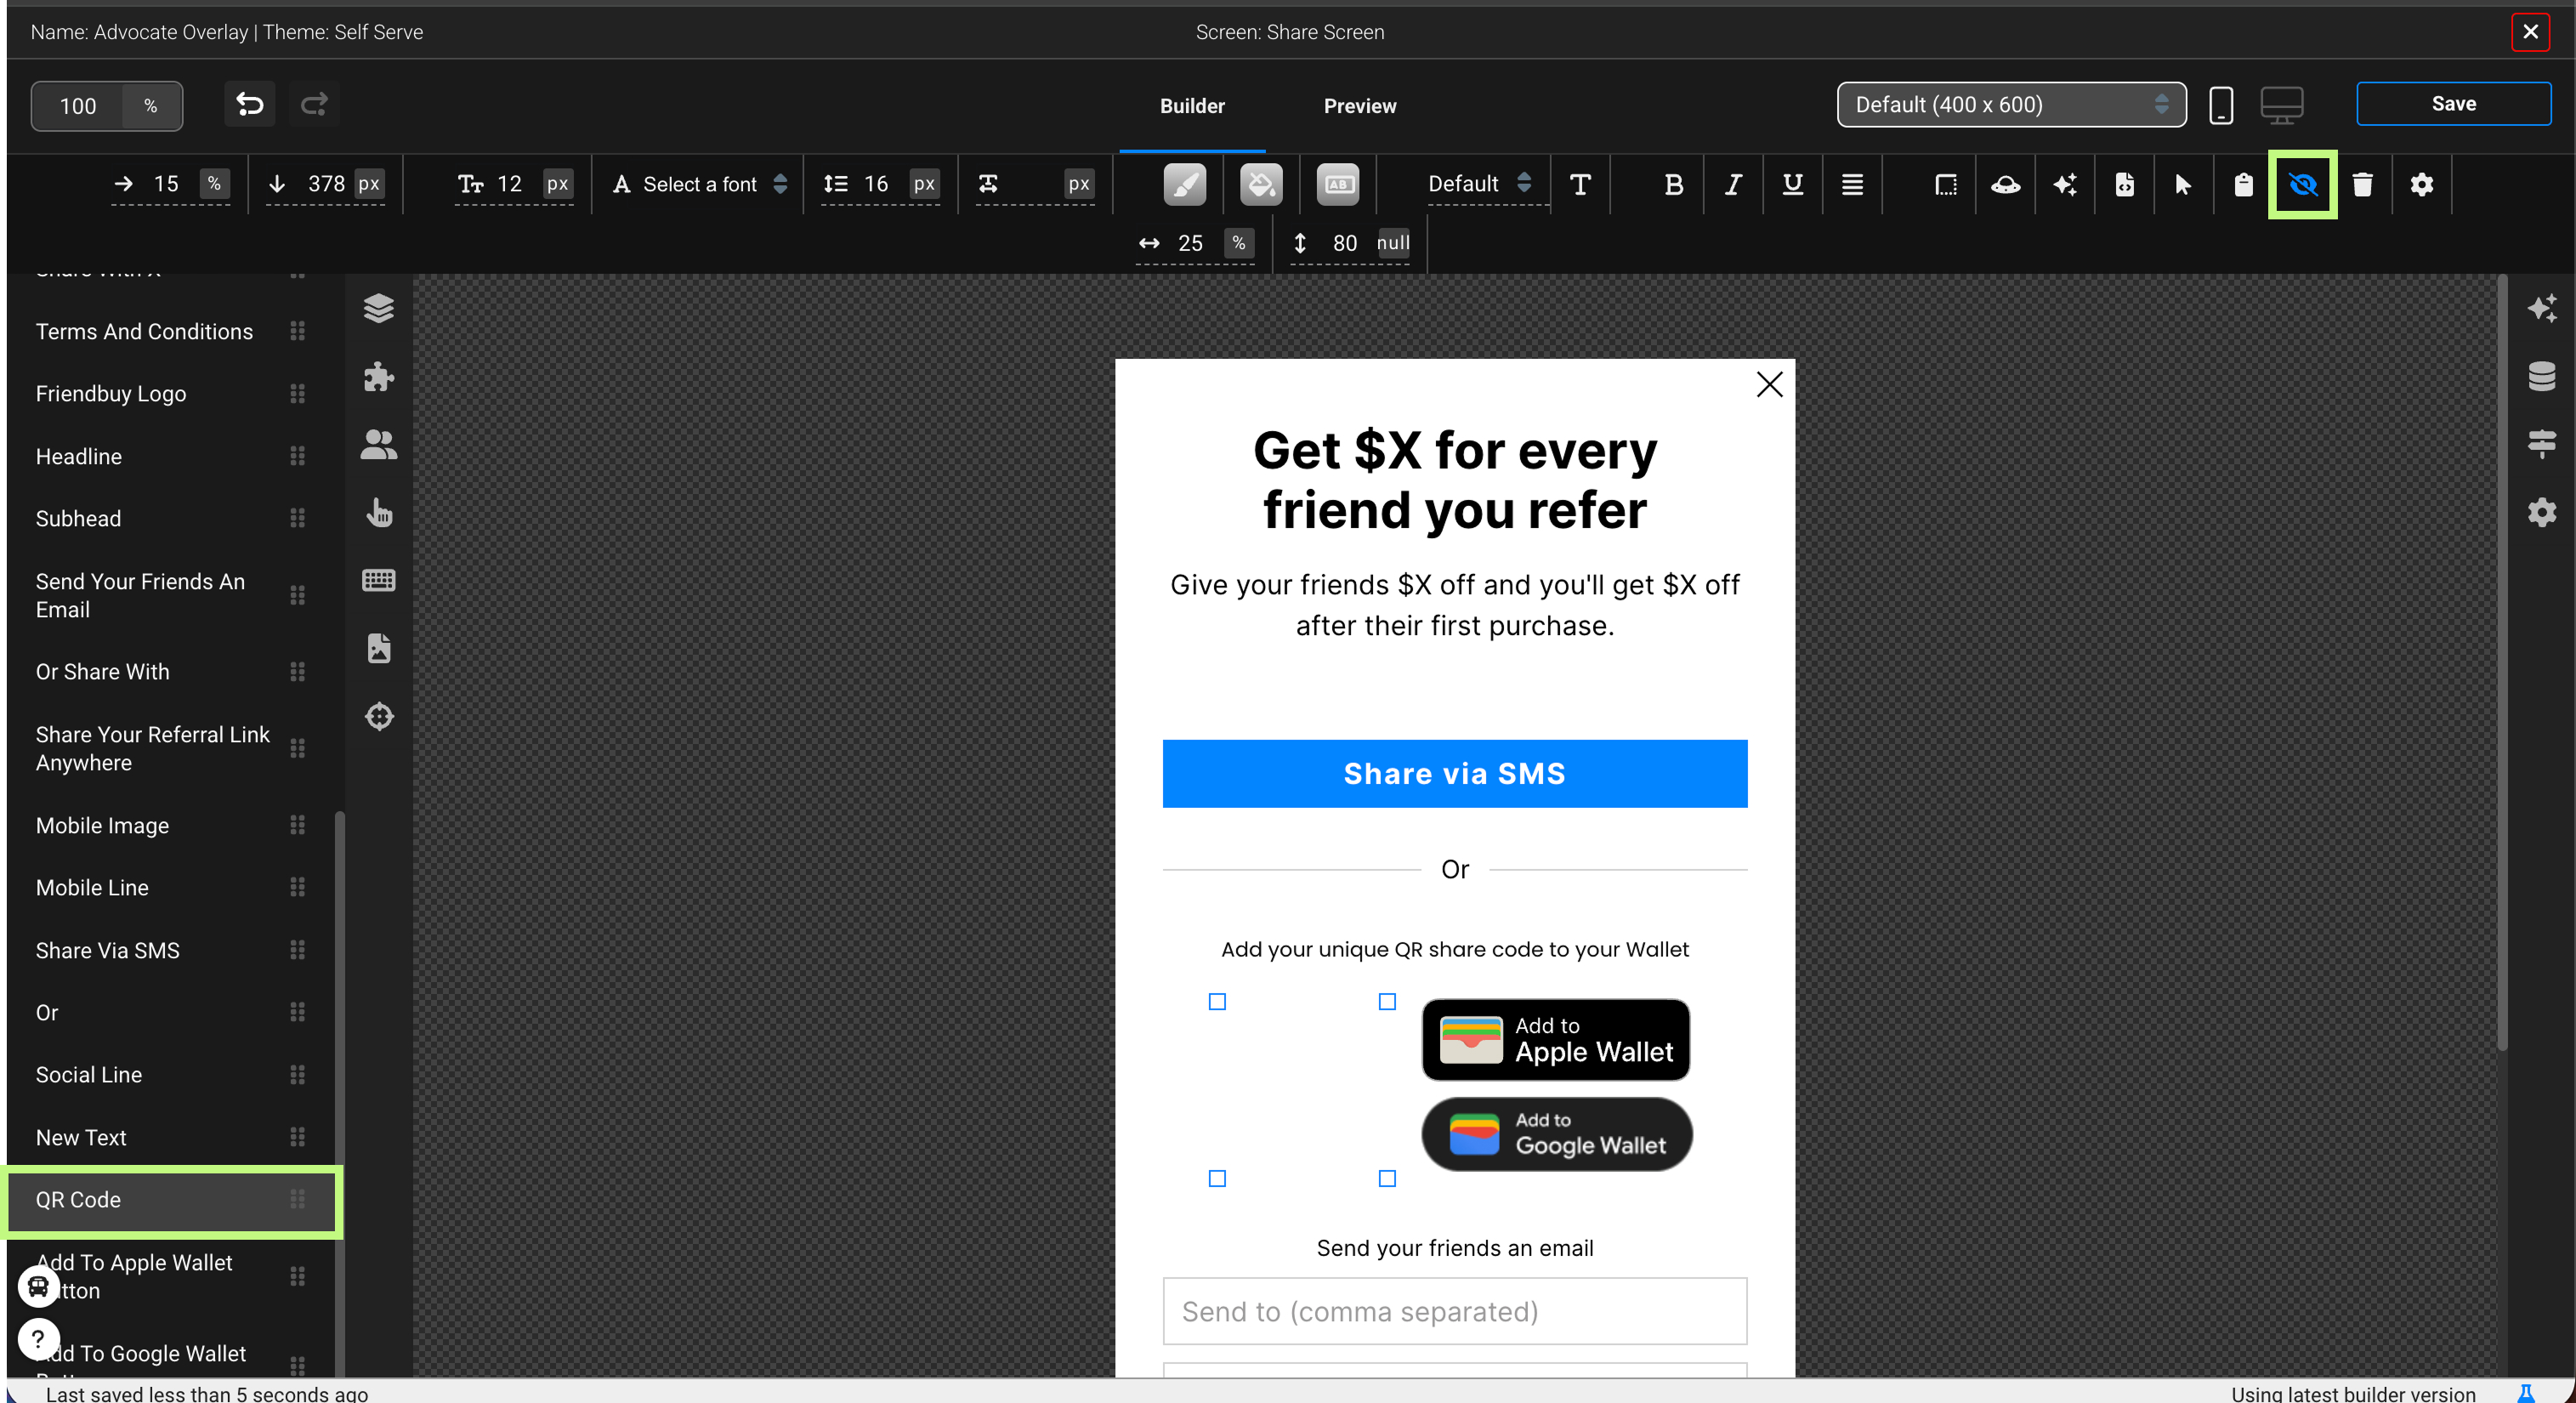
Task: Expand the Default font weight dropdown
Action: tap(1478, 184)
